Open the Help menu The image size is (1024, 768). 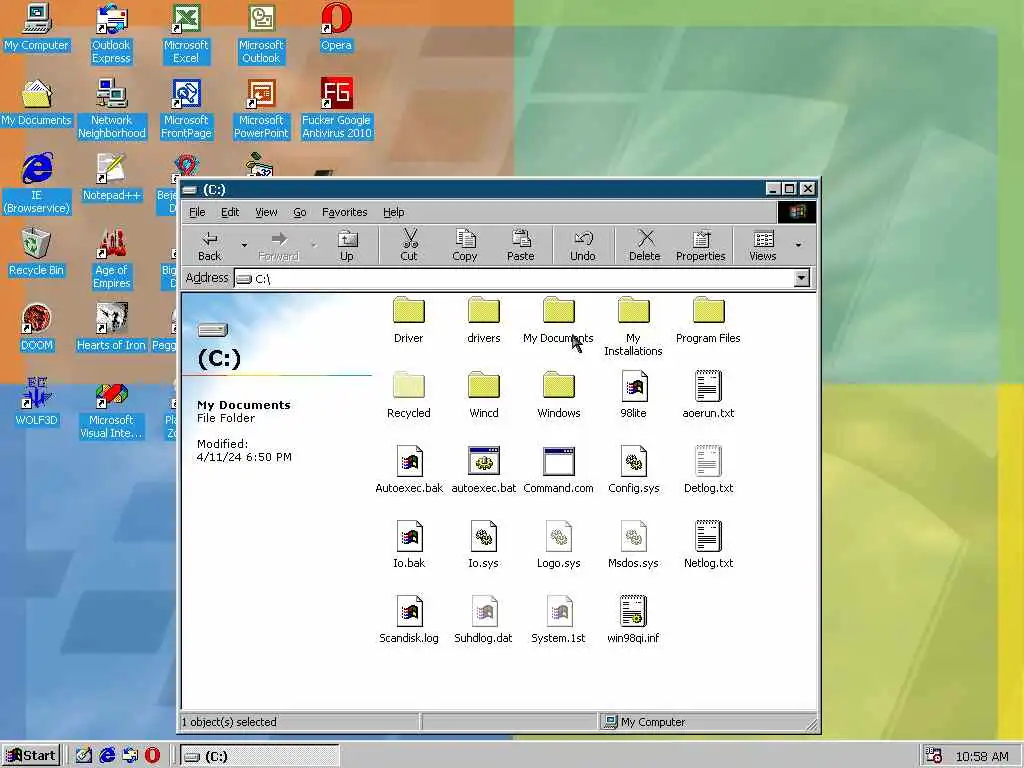coord(394,212)
